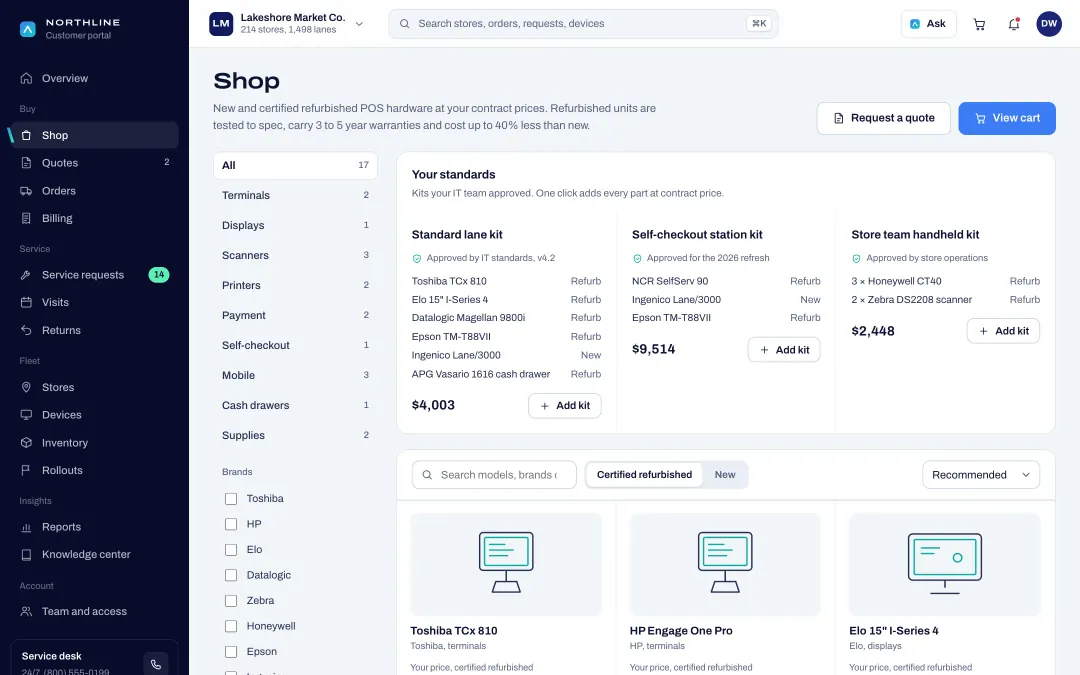Add the Standard lane kit

[x=565, y=406]
